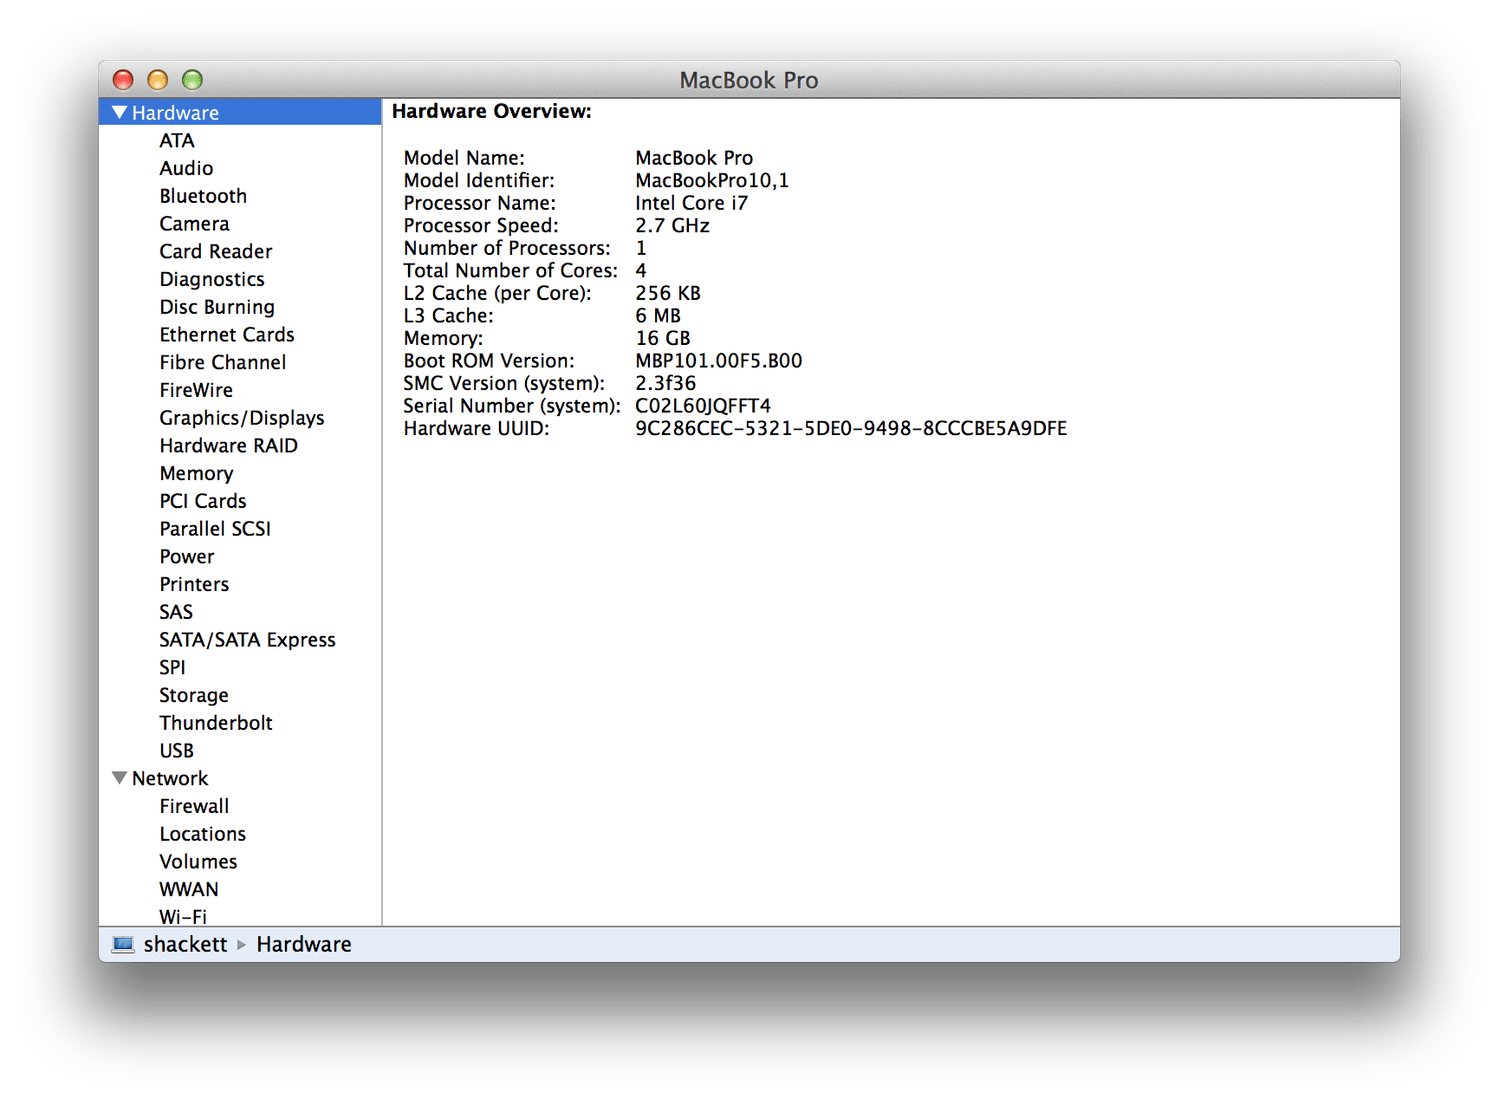Show Graphics/Displays information
The width and height of the screenshot is (1499, 1099).
[242, 418]
